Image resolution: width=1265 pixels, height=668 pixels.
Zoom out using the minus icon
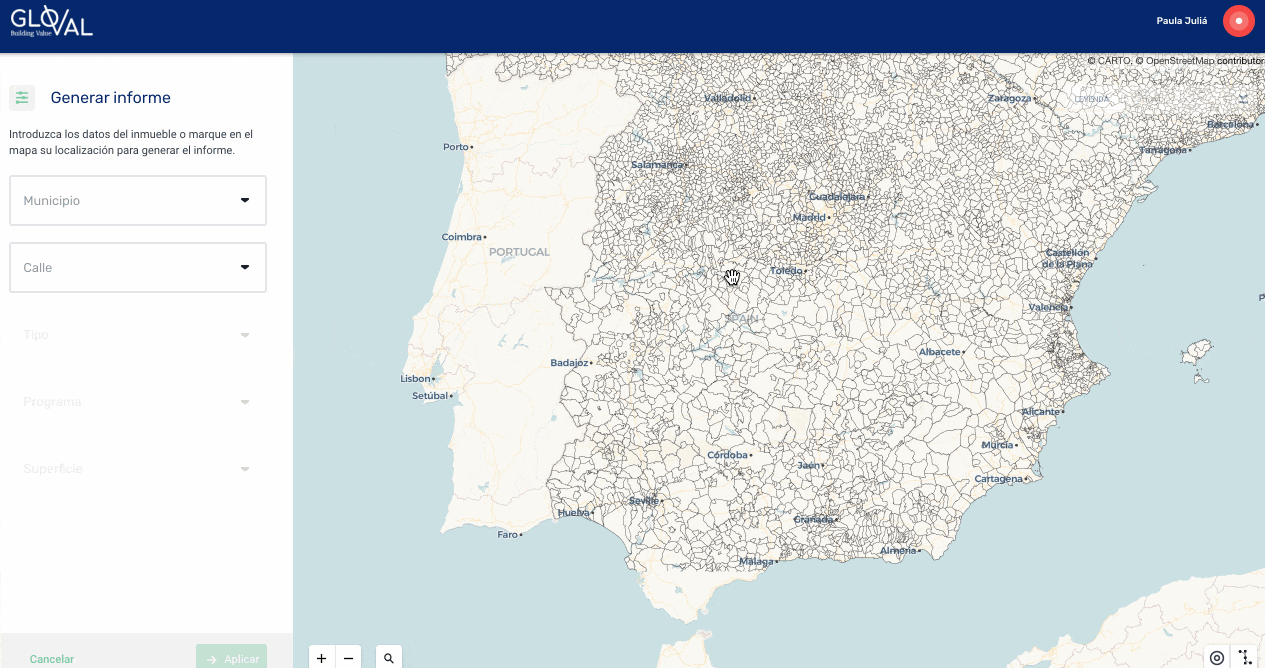[348, 657]
